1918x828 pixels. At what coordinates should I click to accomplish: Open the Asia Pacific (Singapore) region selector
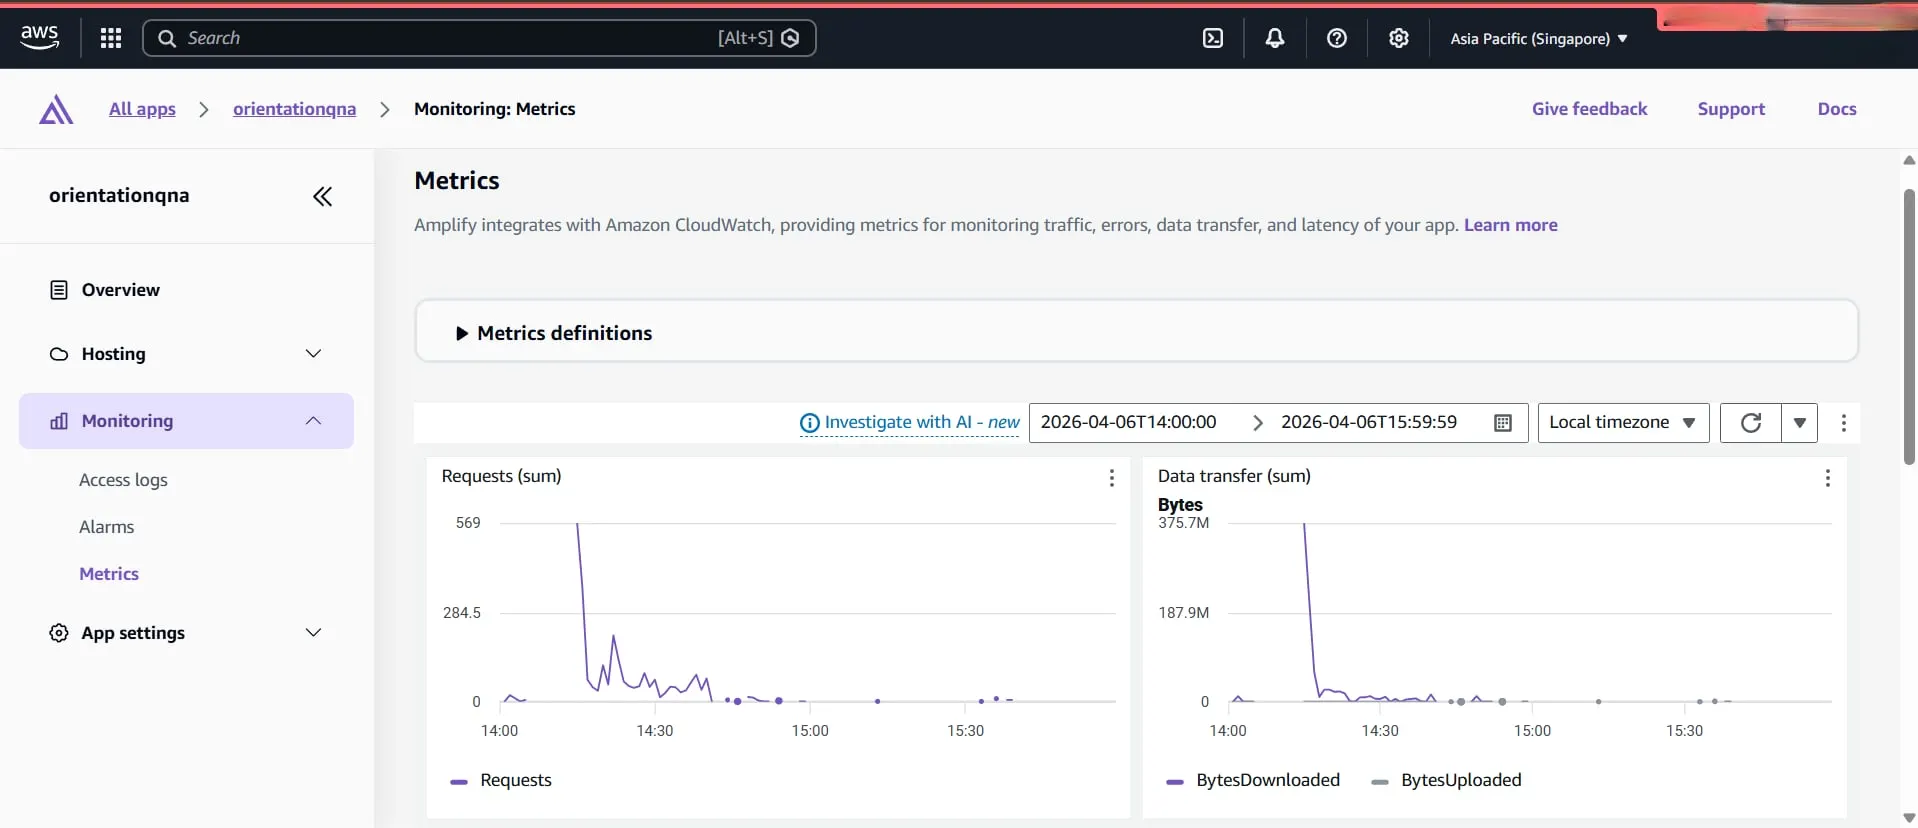pyautogui.click(x=1539, y=38)
